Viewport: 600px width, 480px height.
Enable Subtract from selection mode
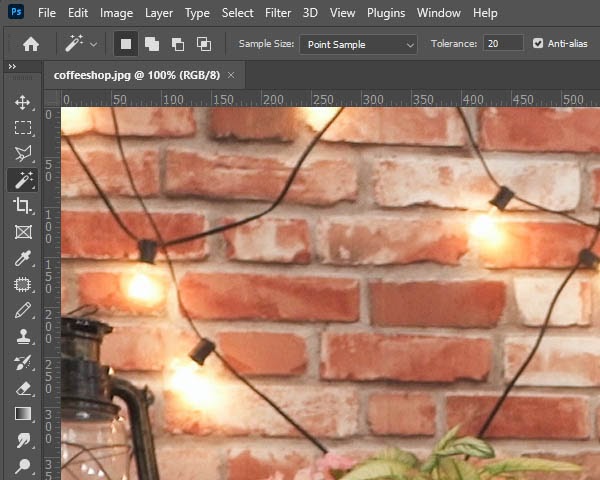(x=178, y=44)
